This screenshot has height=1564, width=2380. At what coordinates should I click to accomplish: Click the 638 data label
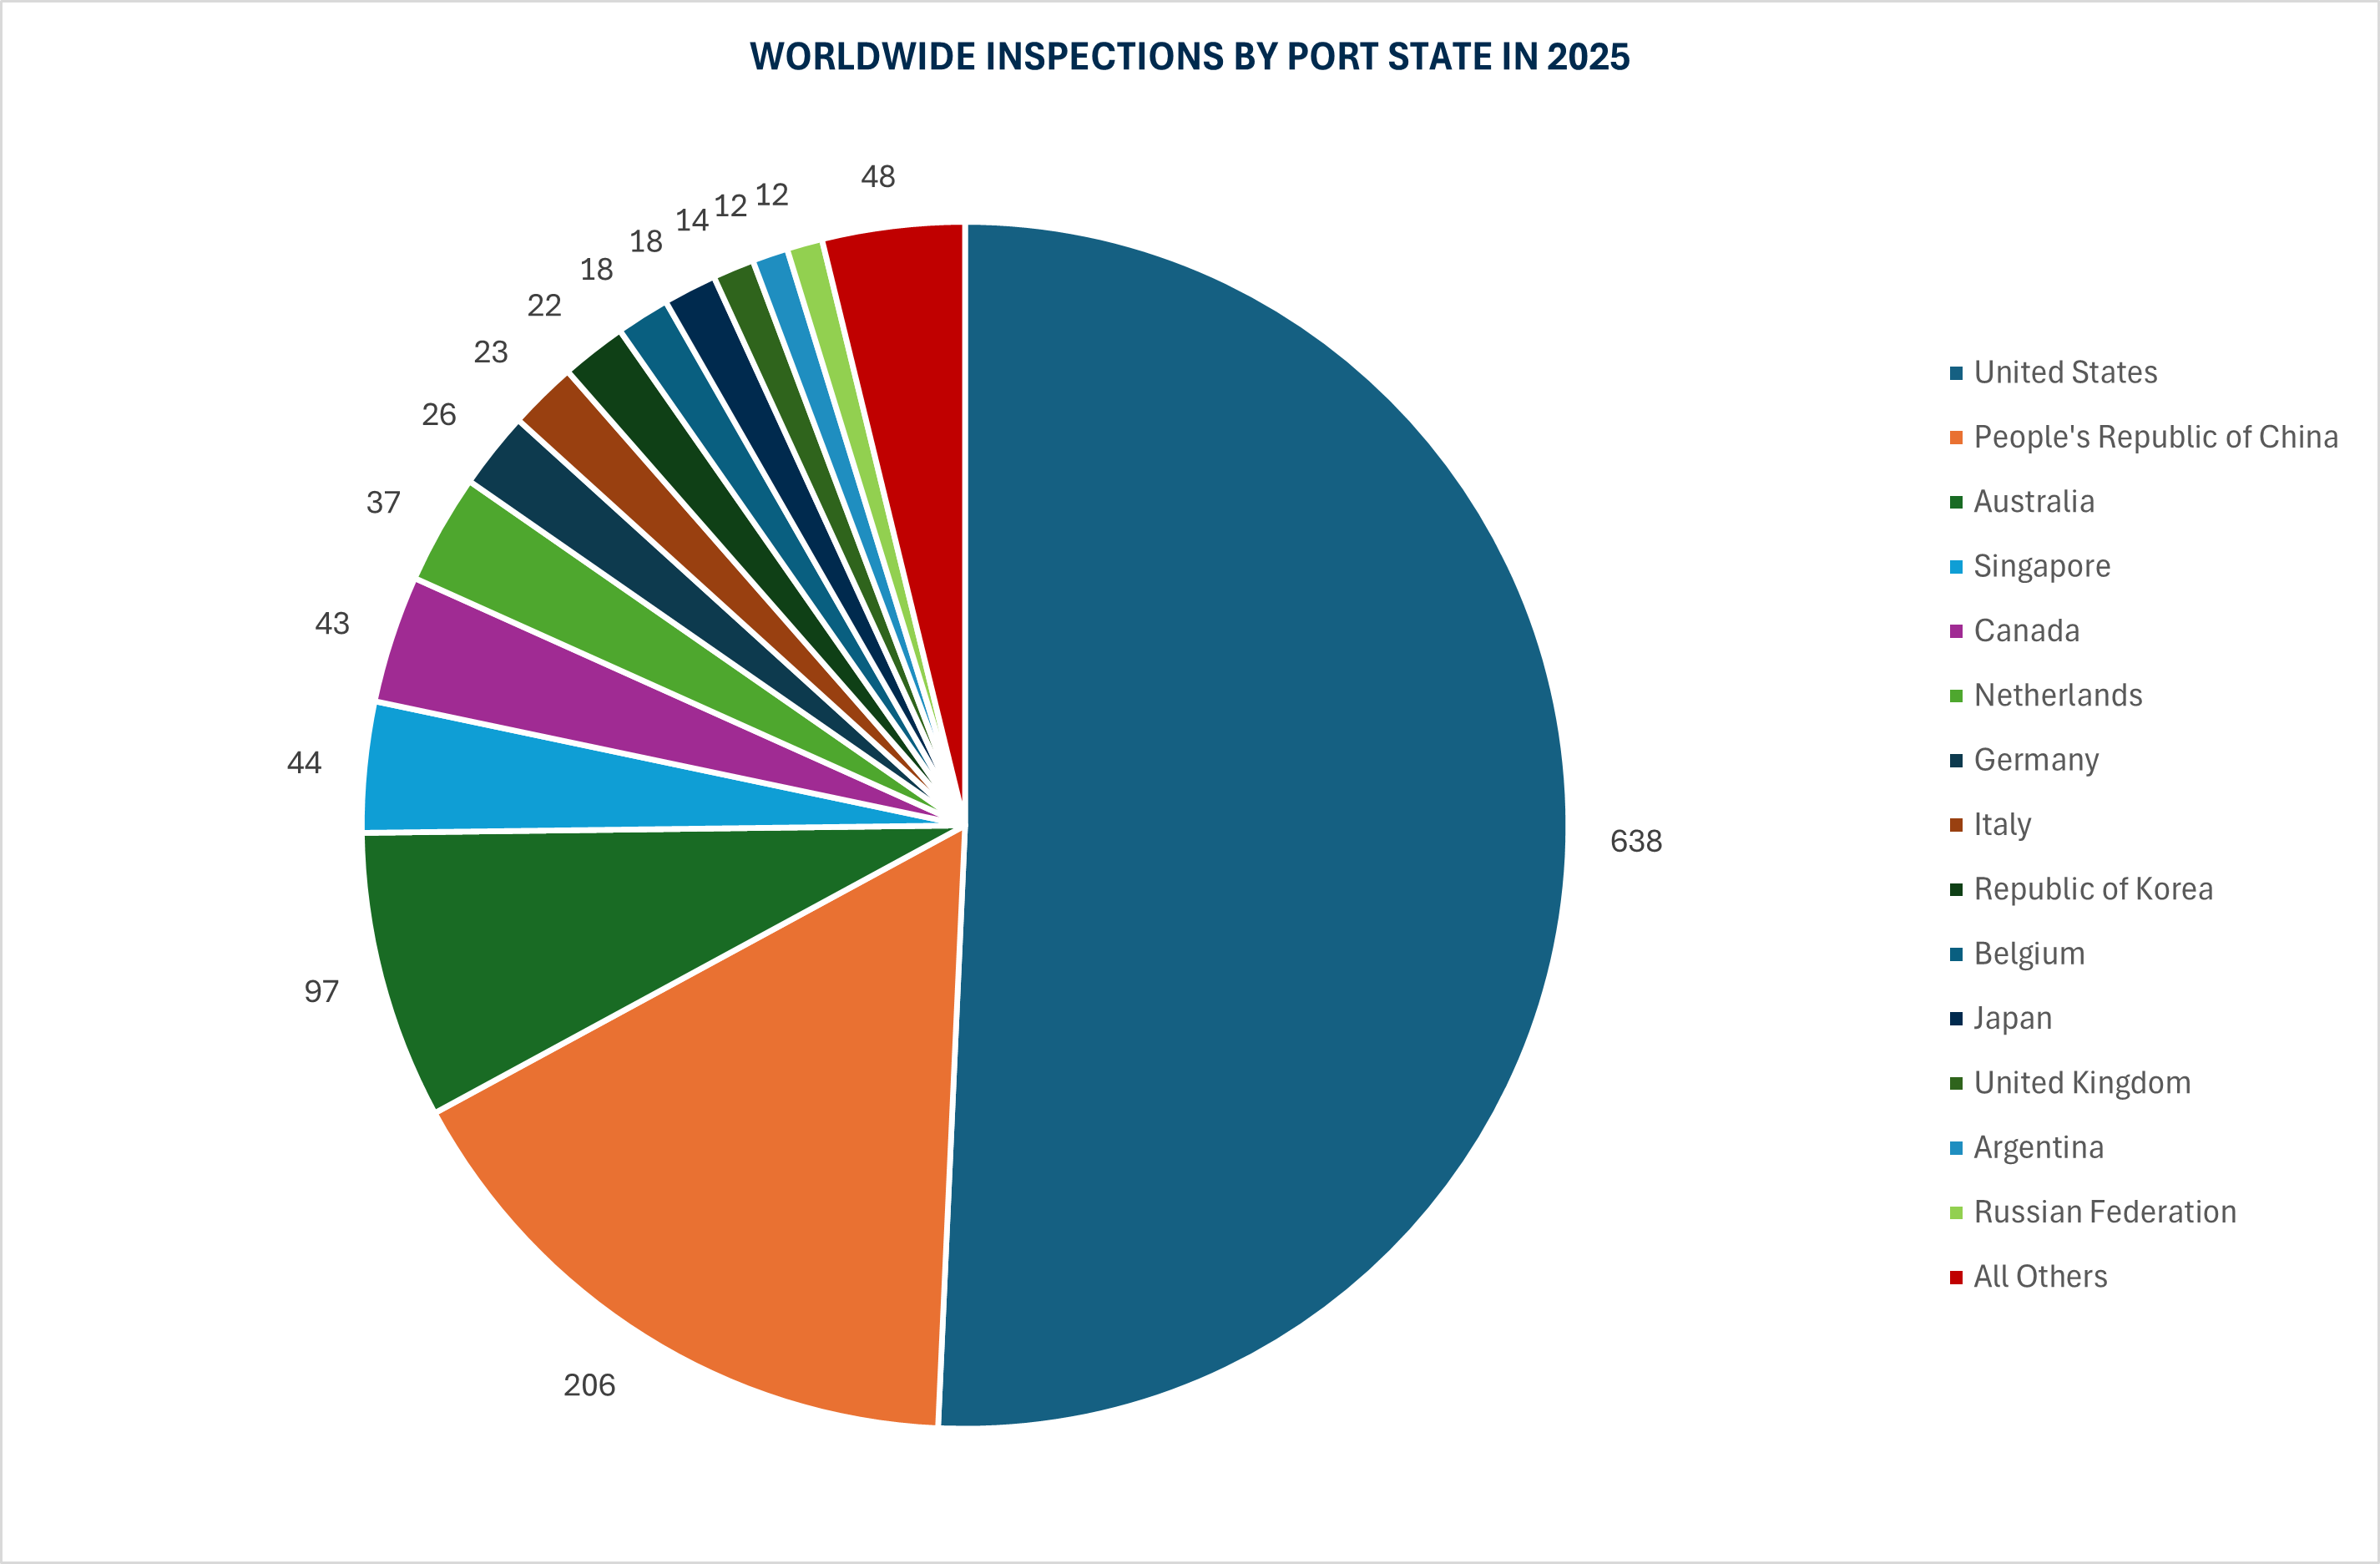pyautogui.click(x=1635, y=841)
